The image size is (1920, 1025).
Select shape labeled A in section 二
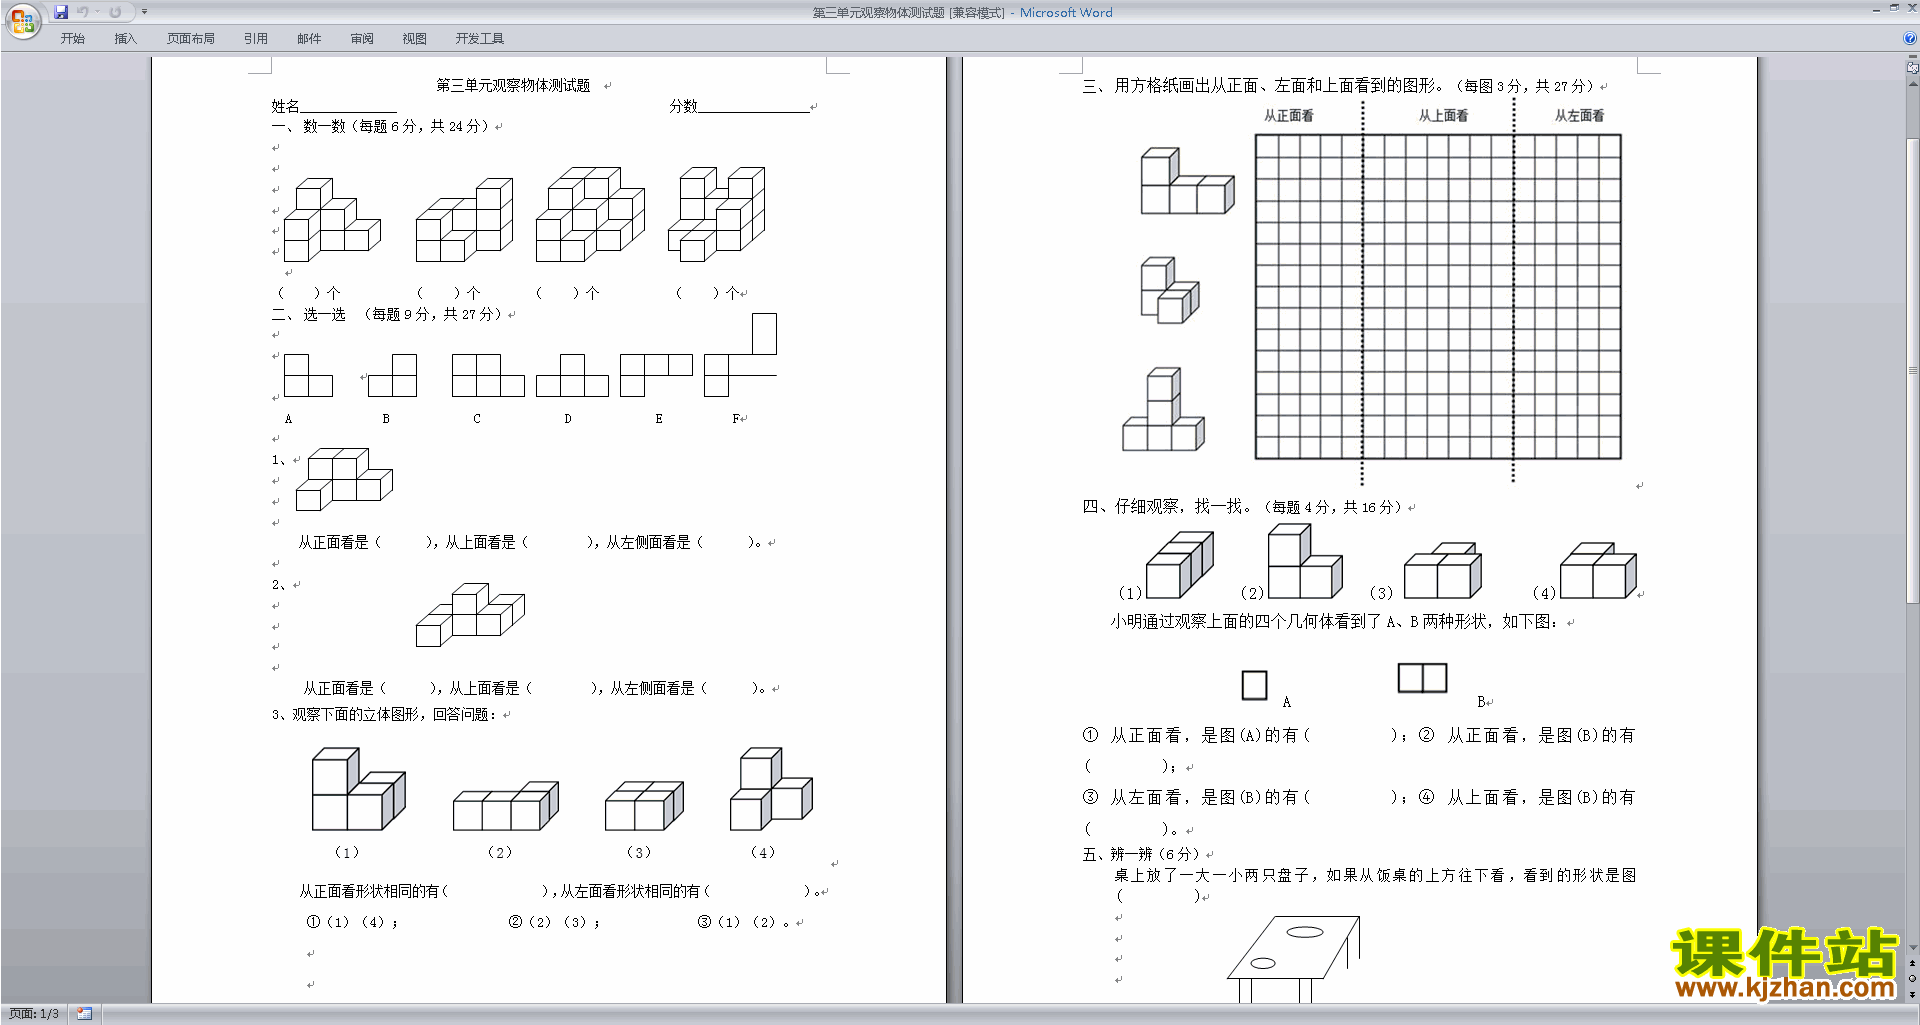pyautogui.click(x=308, y=376)
